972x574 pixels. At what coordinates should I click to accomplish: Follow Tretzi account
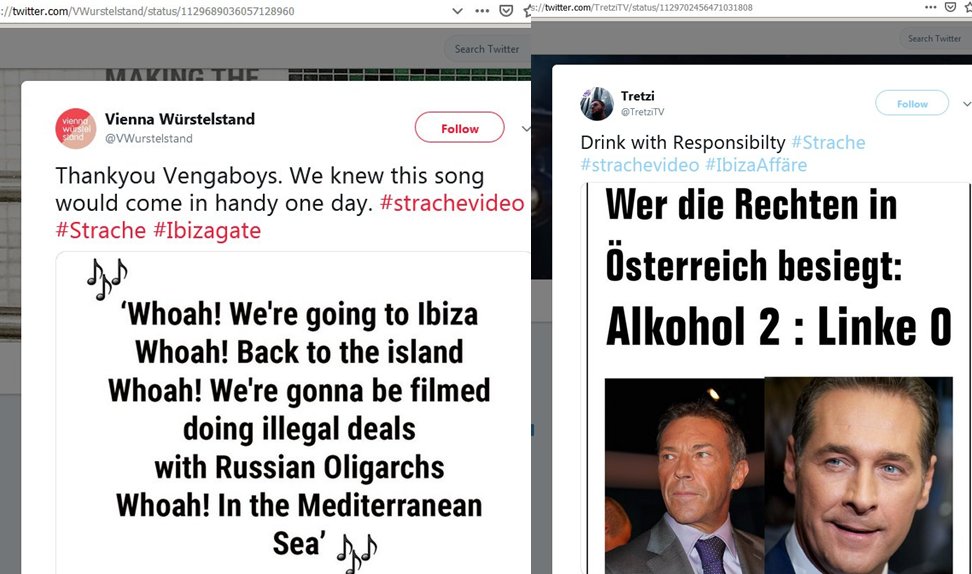coord(912,104)
